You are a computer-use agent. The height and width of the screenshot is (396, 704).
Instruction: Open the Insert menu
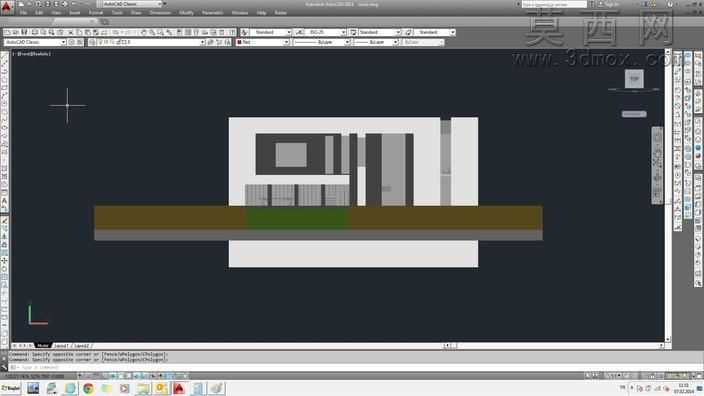(75, 13)
